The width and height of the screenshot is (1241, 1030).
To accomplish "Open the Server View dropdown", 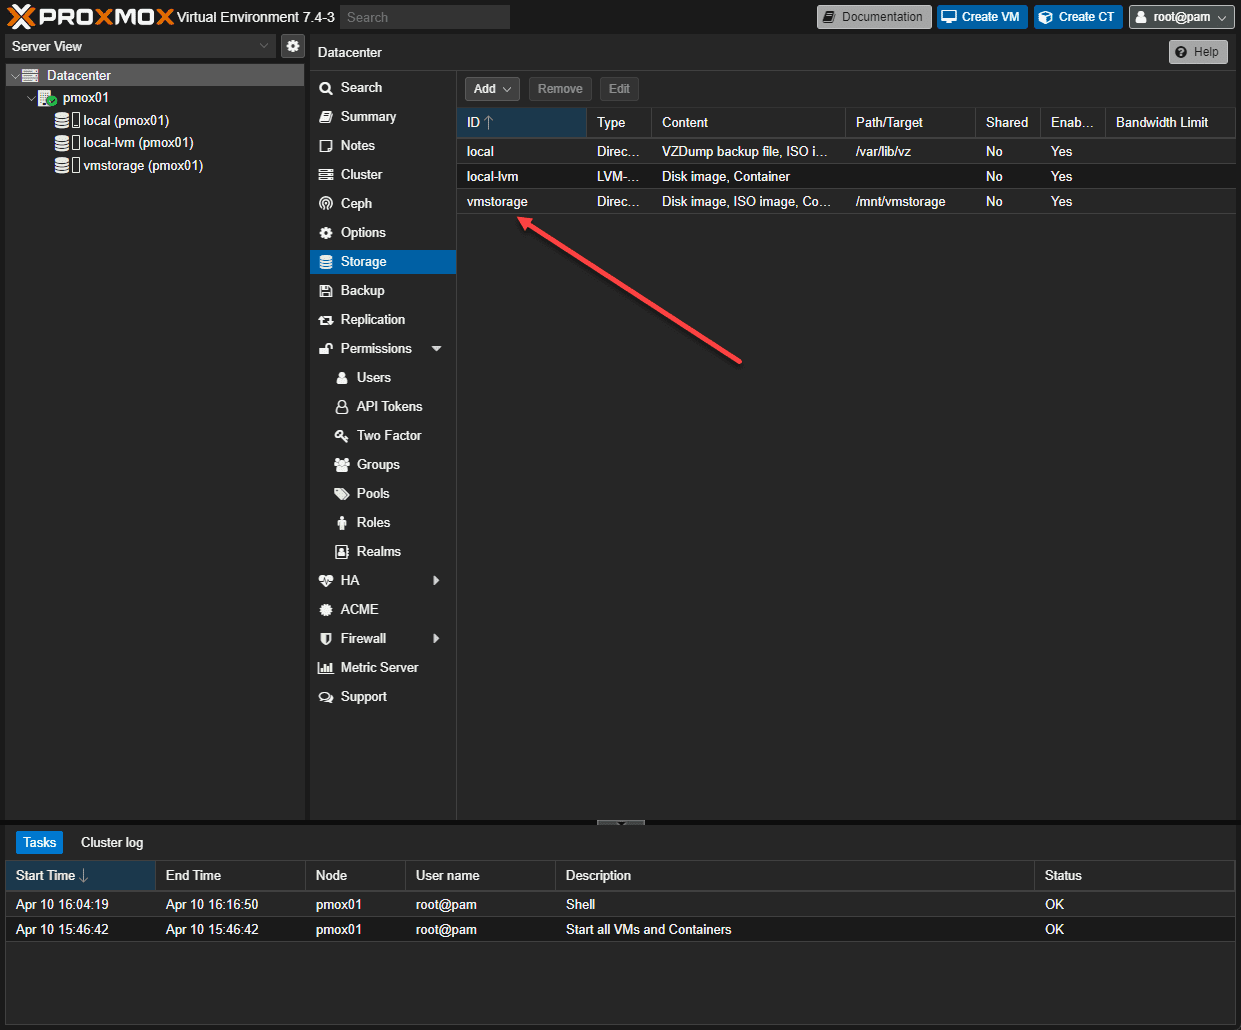I will click(140, 46).
